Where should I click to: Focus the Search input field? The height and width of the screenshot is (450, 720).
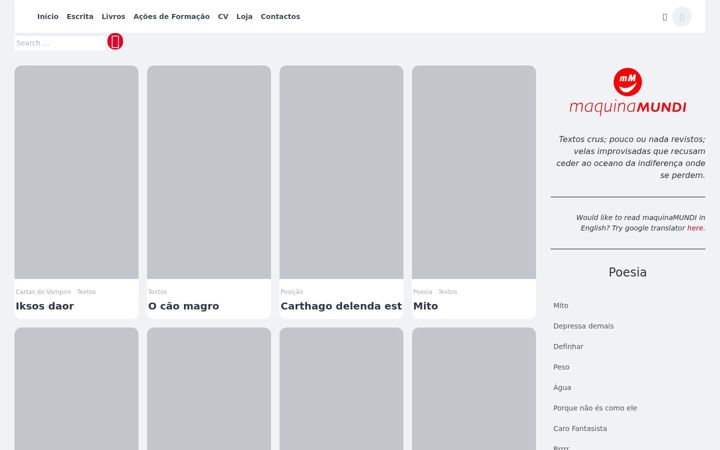tap(60, 43)
